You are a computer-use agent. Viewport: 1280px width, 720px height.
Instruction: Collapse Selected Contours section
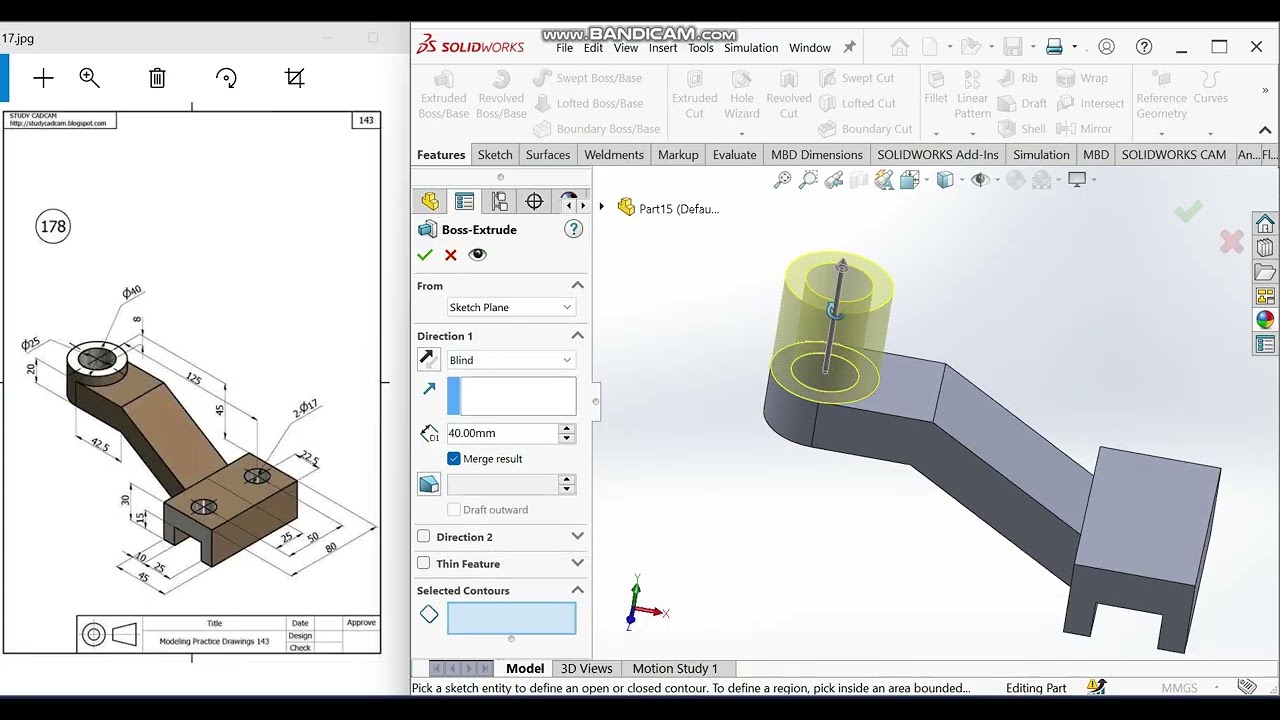(577, 591)
